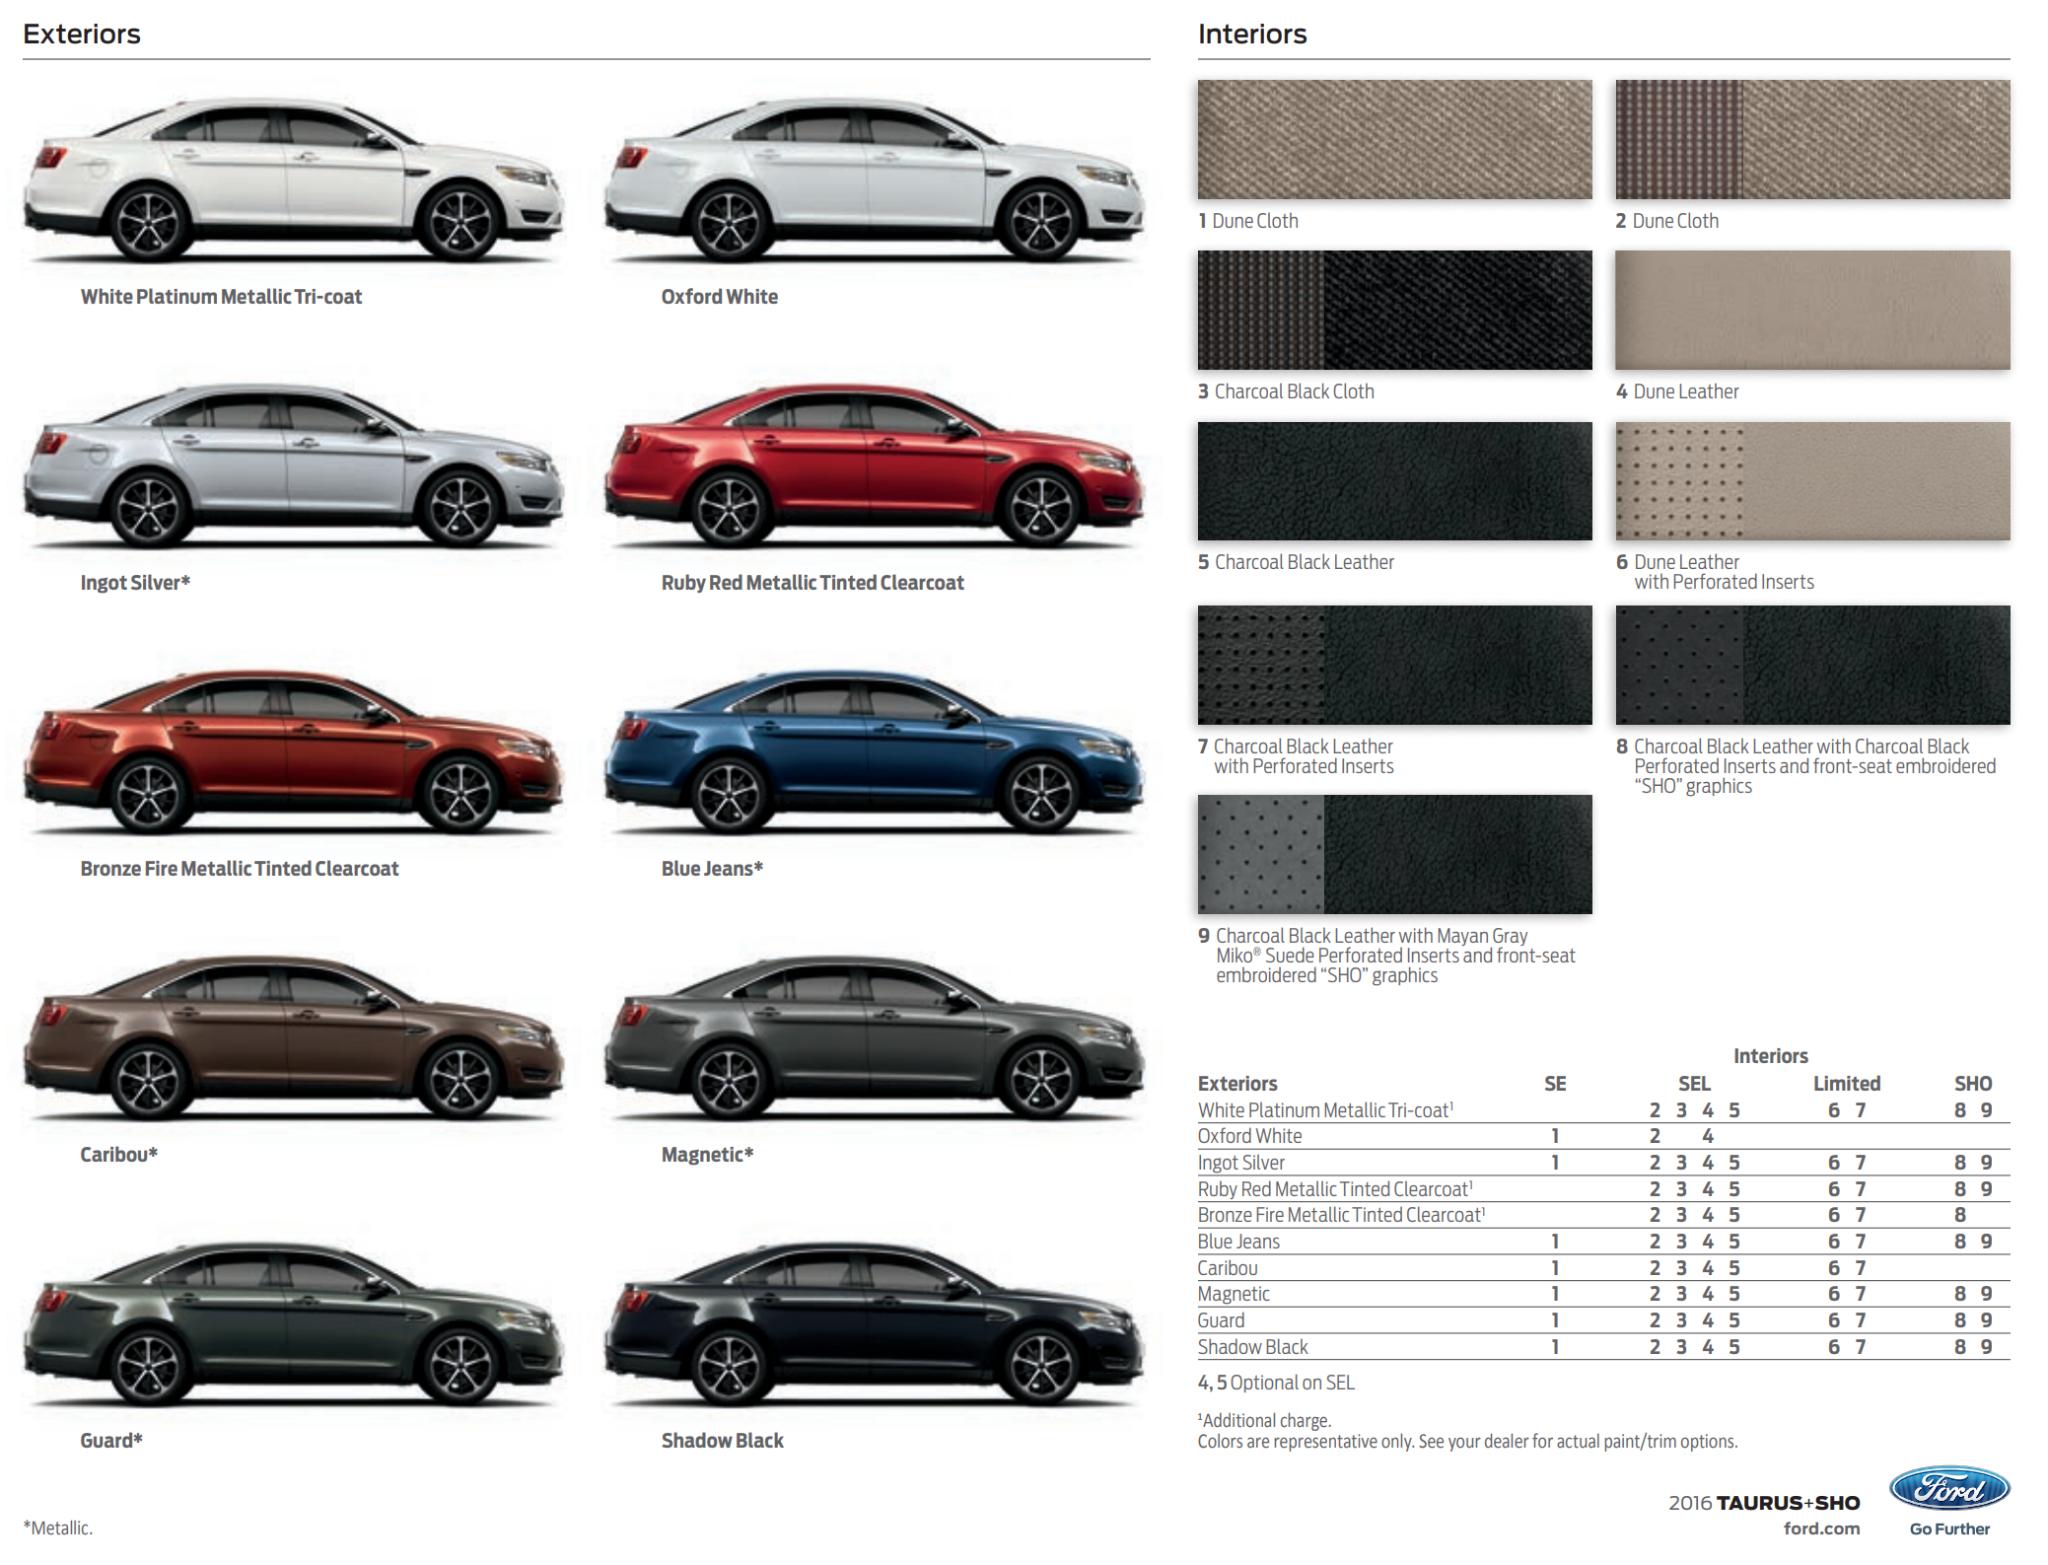
Task: Open the ford.com link
Action: point(1821,1528)
